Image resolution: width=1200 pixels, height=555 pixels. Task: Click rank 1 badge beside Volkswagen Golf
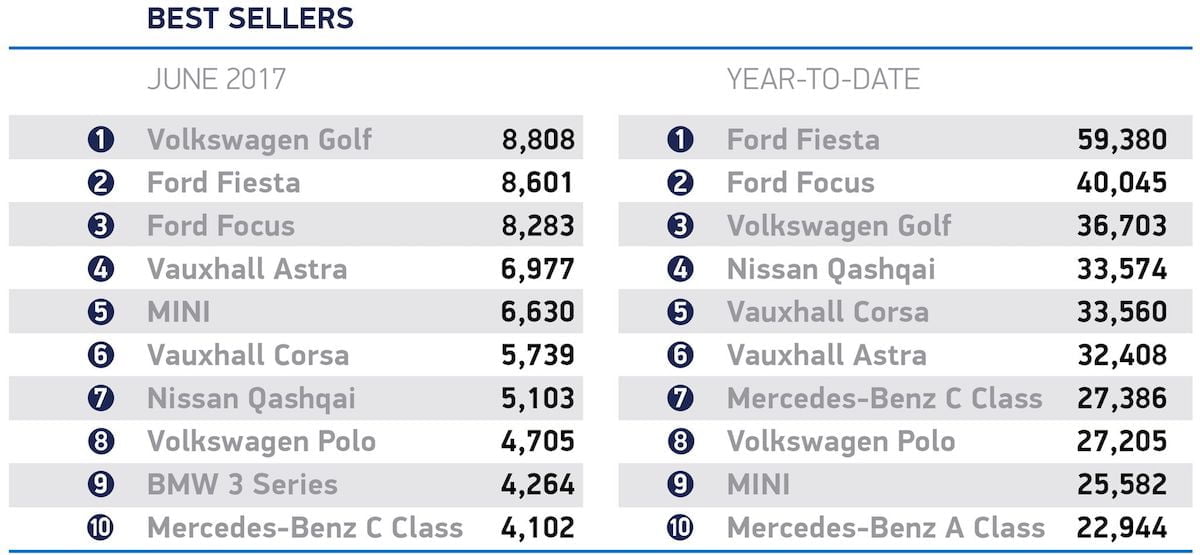click(x=101, y=139)
